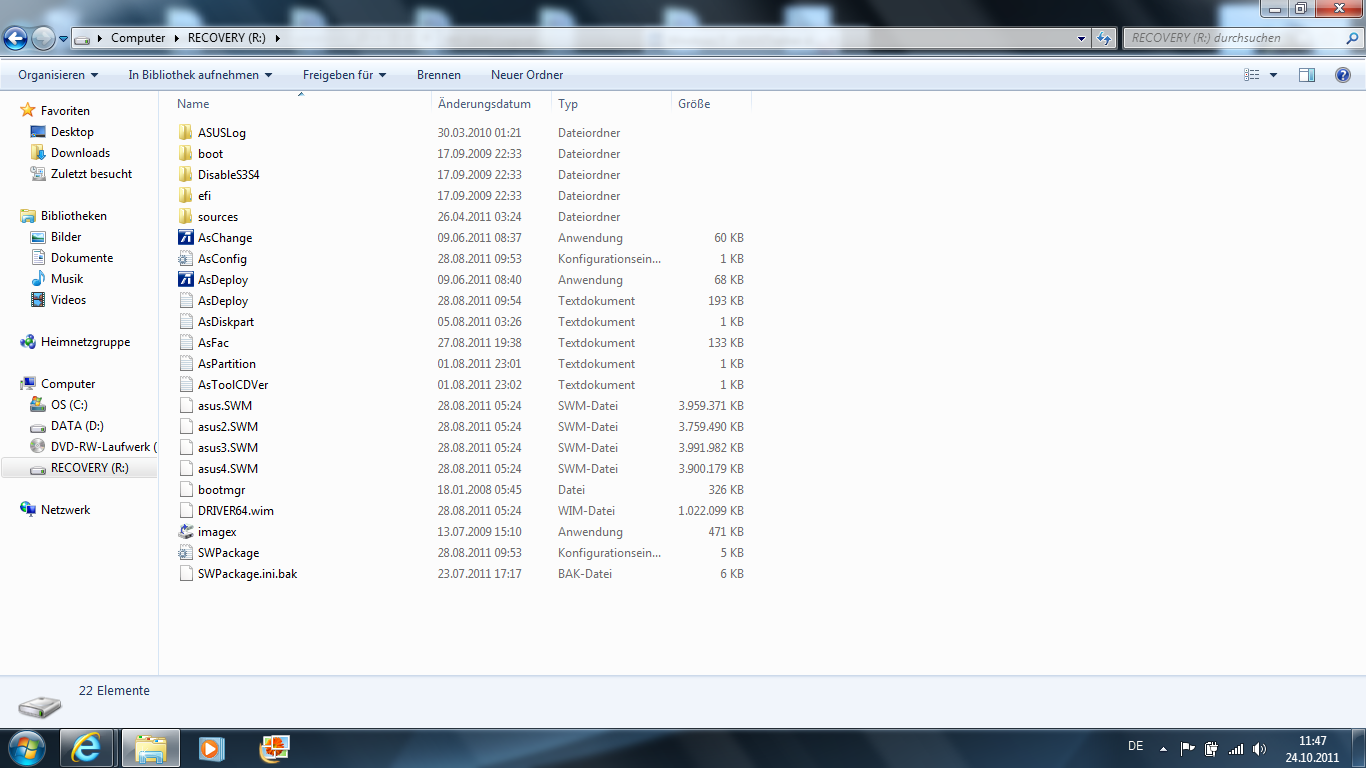Select the imagex application icon

click(x=185, y=532)
